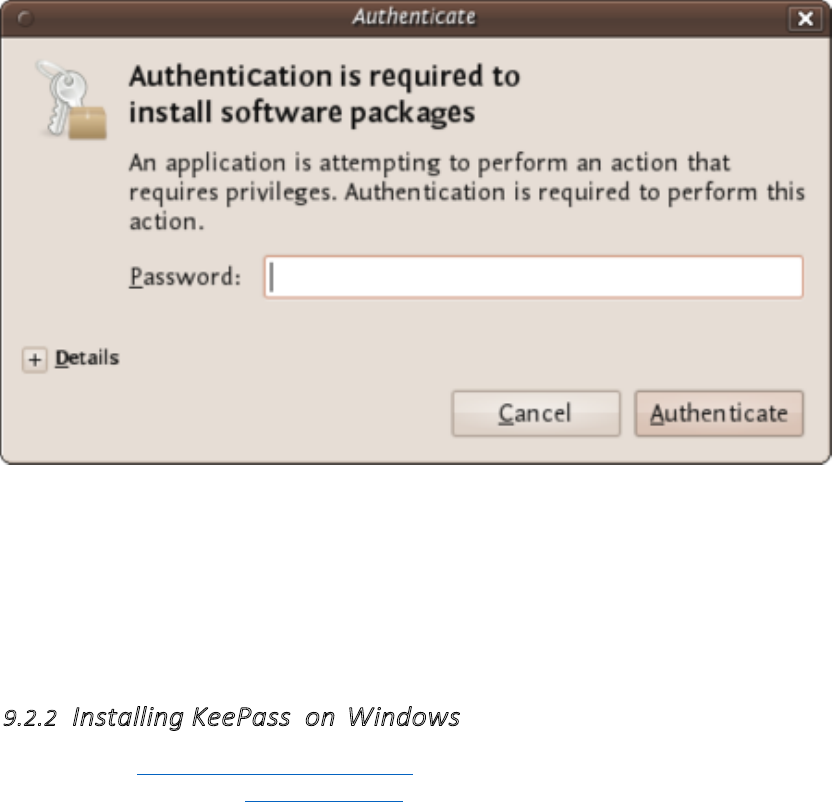
Task: Expand Details using the plus box
Action: [x=35, y=360]
